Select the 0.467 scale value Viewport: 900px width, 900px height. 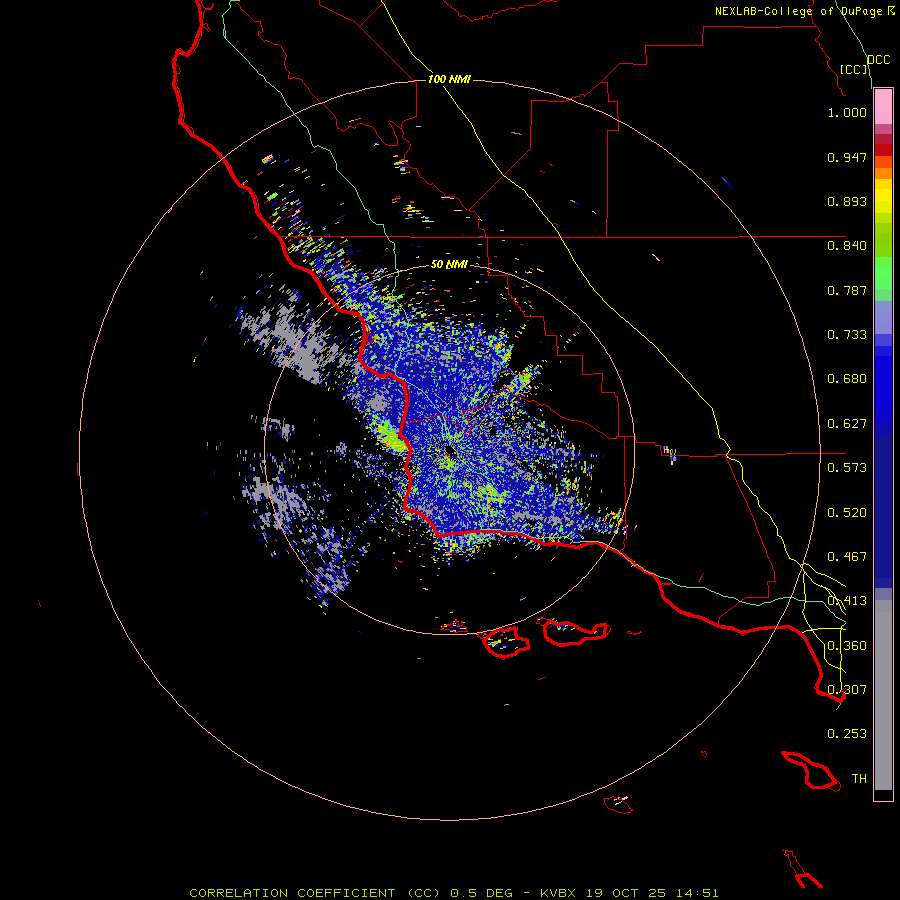(847, 557)
